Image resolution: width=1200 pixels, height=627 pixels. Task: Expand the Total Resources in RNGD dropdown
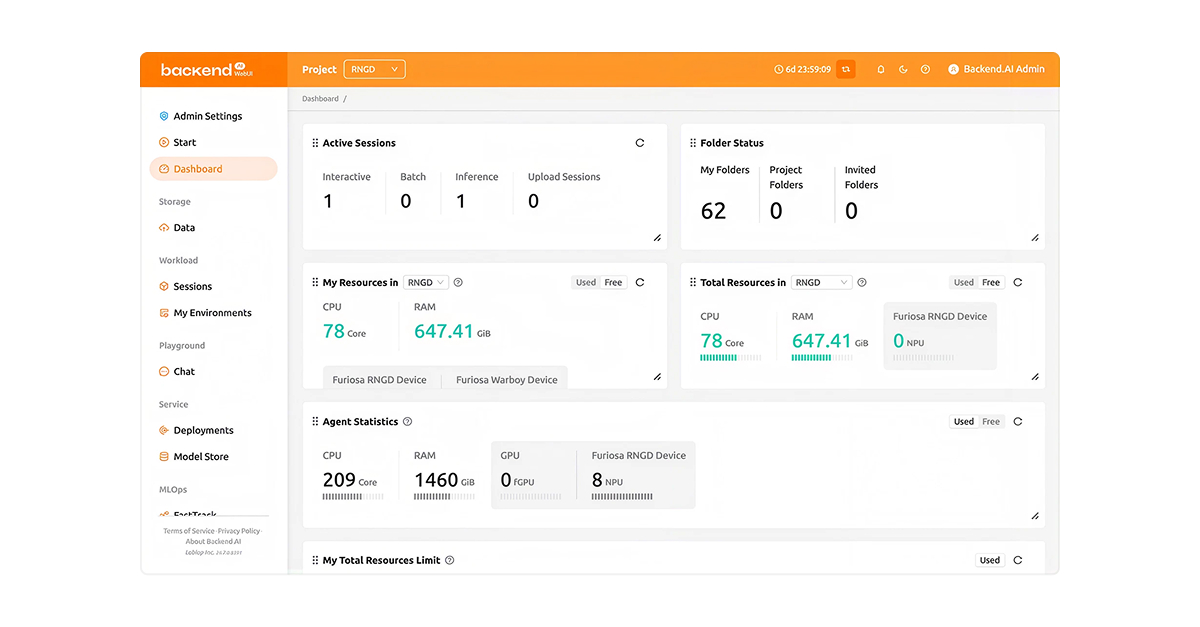click(822, 282)
